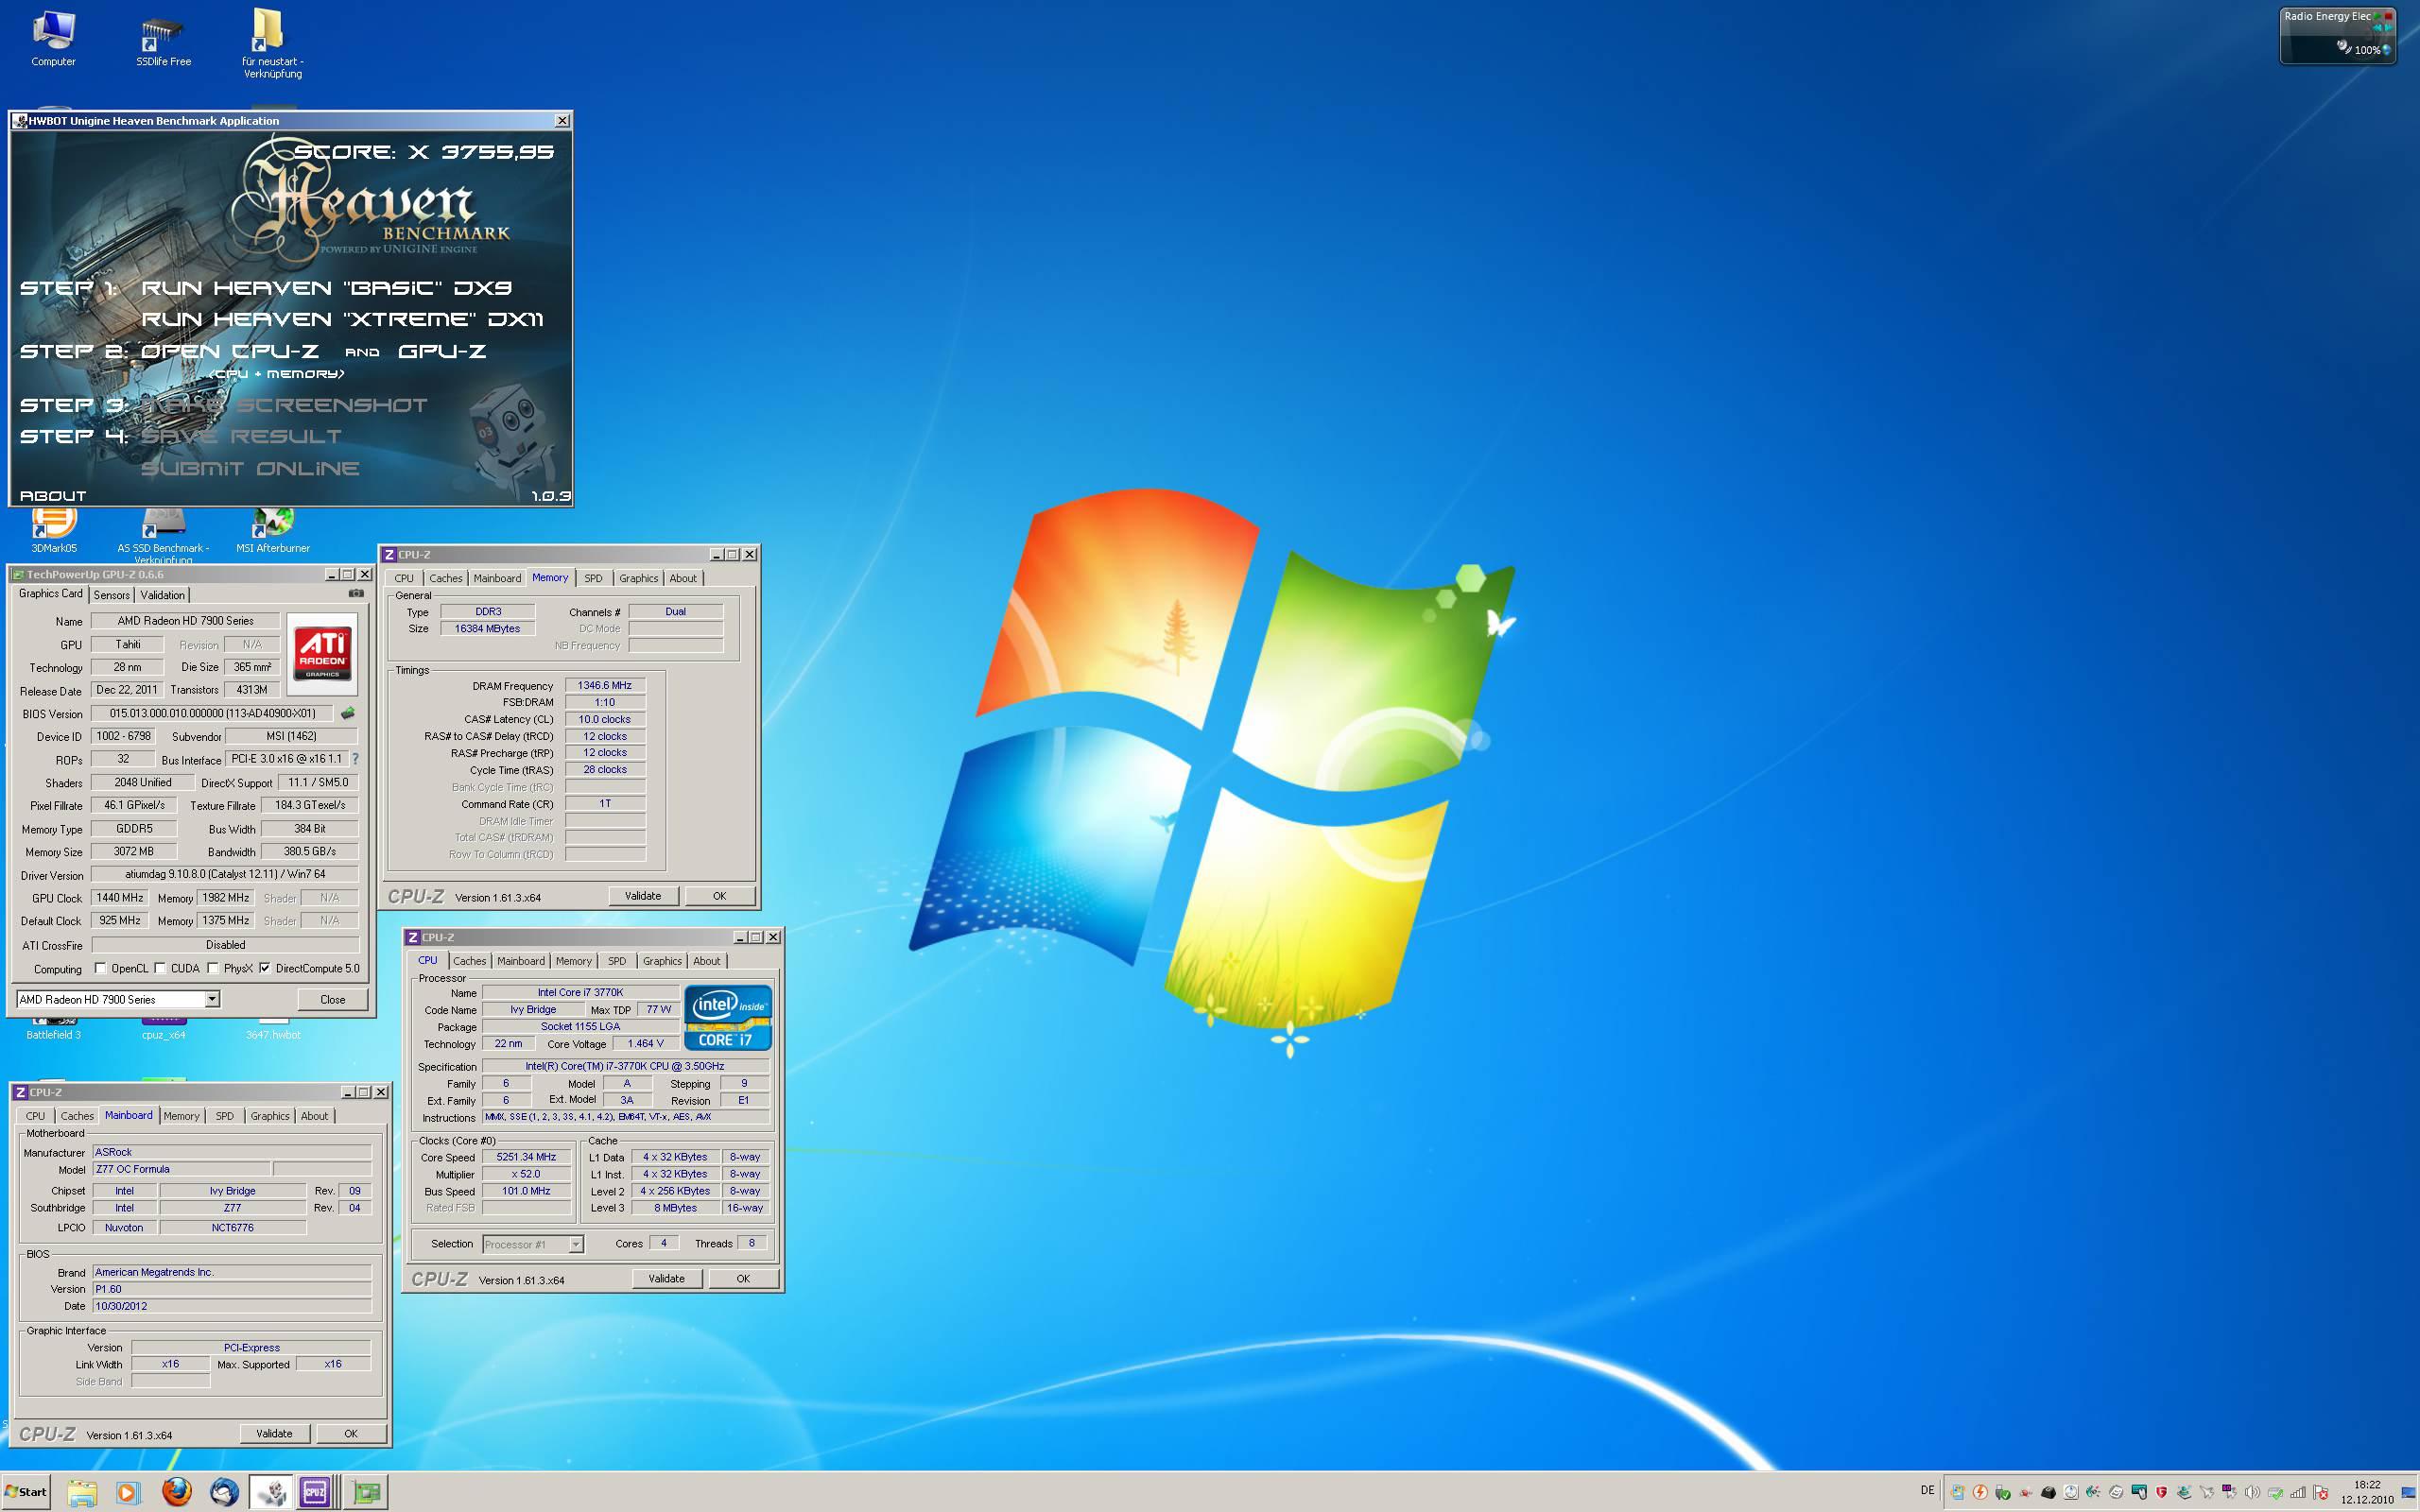2420x1512 pixels.
Task: Click Run Heaven "Xtreme" DX11
Action: 343,319
